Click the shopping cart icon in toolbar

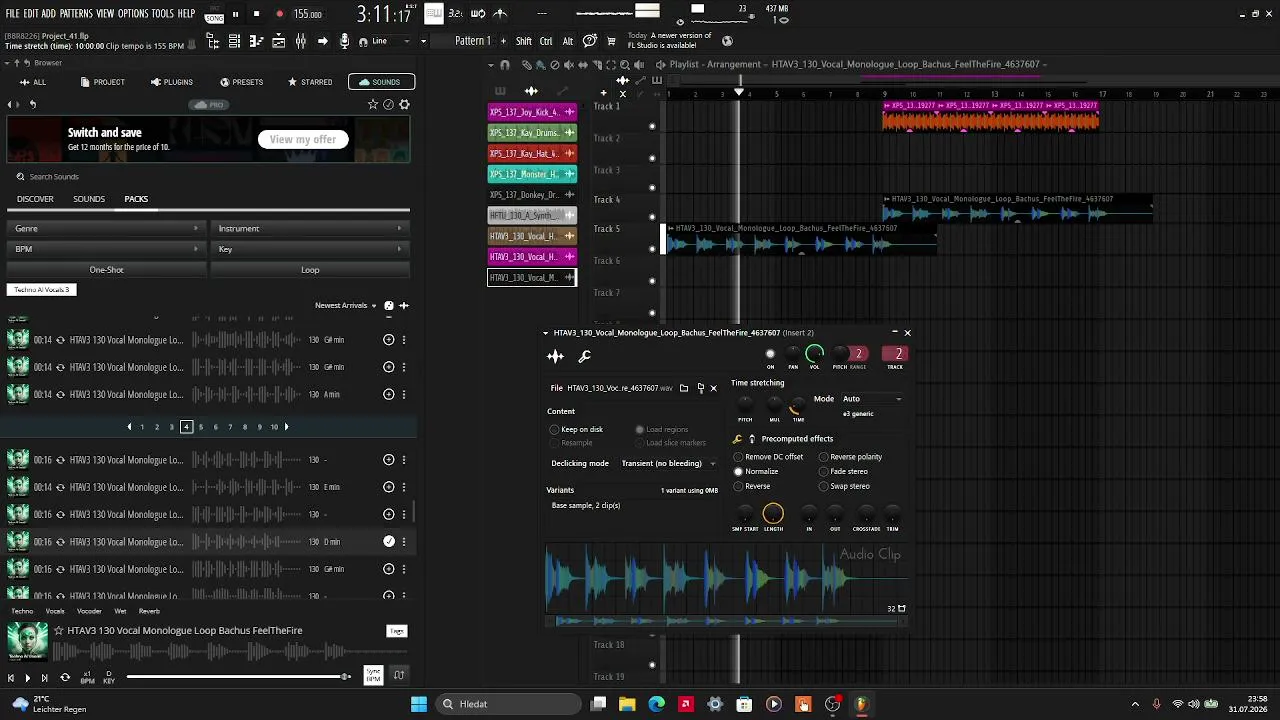coord(609,41)
